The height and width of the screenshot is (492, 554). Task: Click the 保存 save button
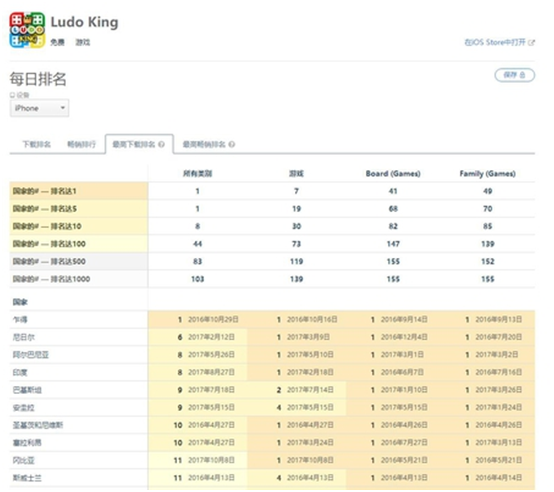514,75
